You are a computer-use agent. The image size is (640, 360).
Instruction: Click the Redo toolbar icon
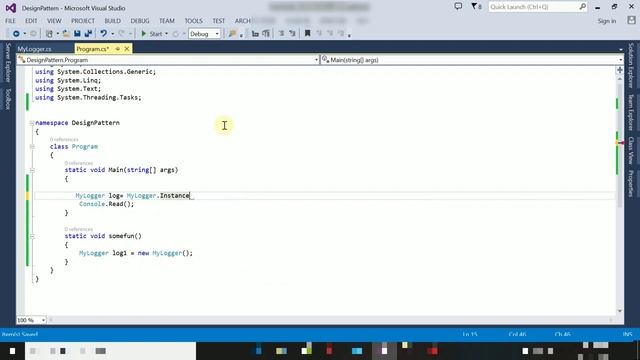[x=121, y=34]
